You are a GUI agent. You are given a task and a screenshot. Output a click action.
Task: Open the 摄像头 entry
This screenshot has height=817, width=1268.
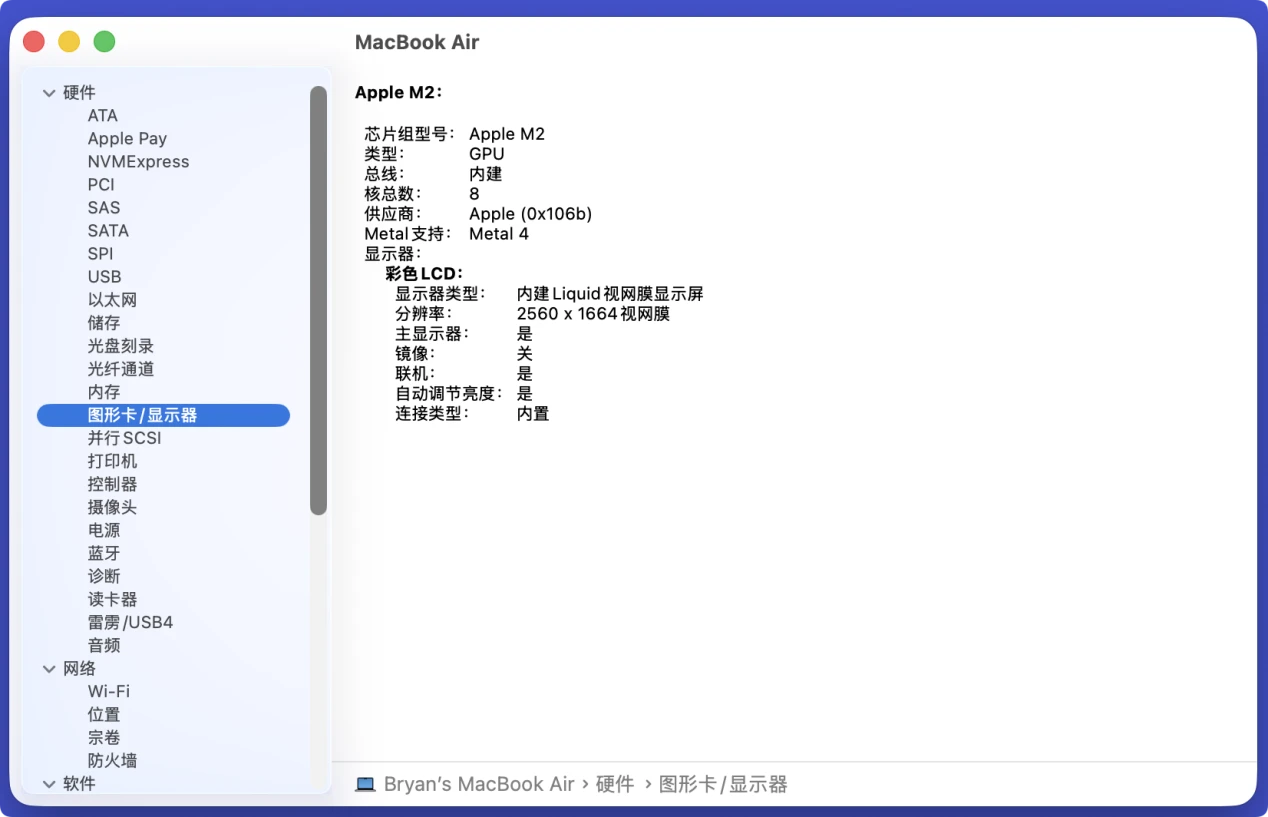tap(112, 507)
